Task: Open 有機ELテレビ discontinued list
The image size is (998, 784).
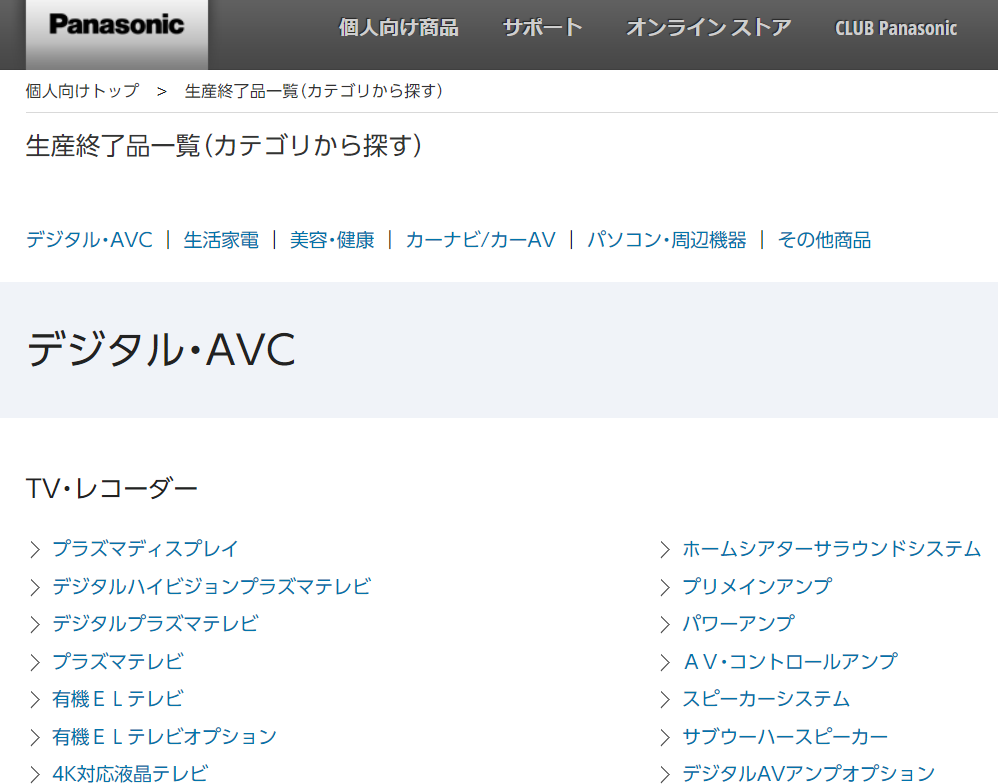Action: tap(117, 699)
